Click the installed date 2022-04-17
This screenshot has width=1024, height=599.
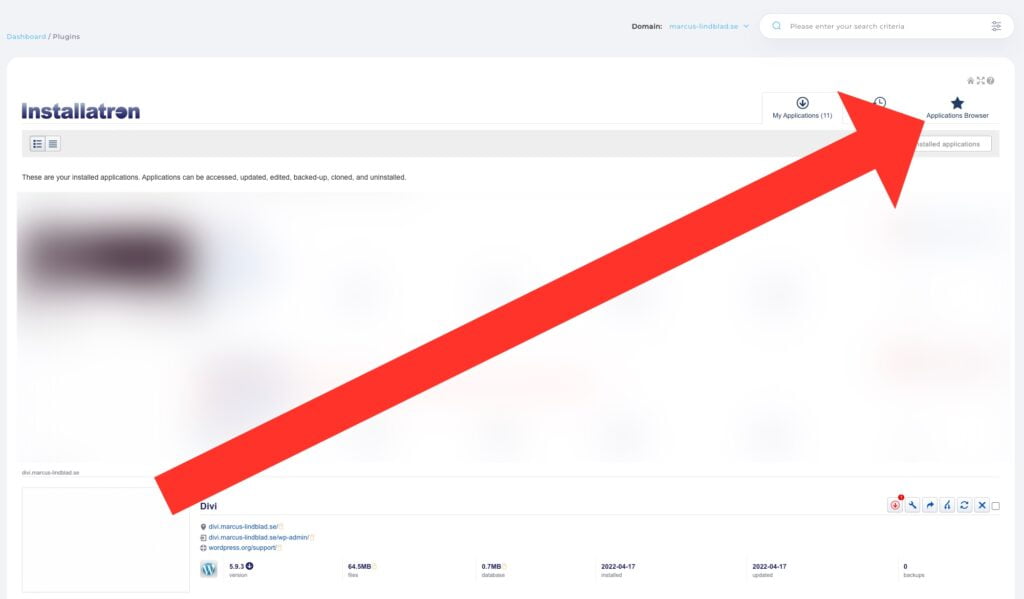(x=618, y=566)
